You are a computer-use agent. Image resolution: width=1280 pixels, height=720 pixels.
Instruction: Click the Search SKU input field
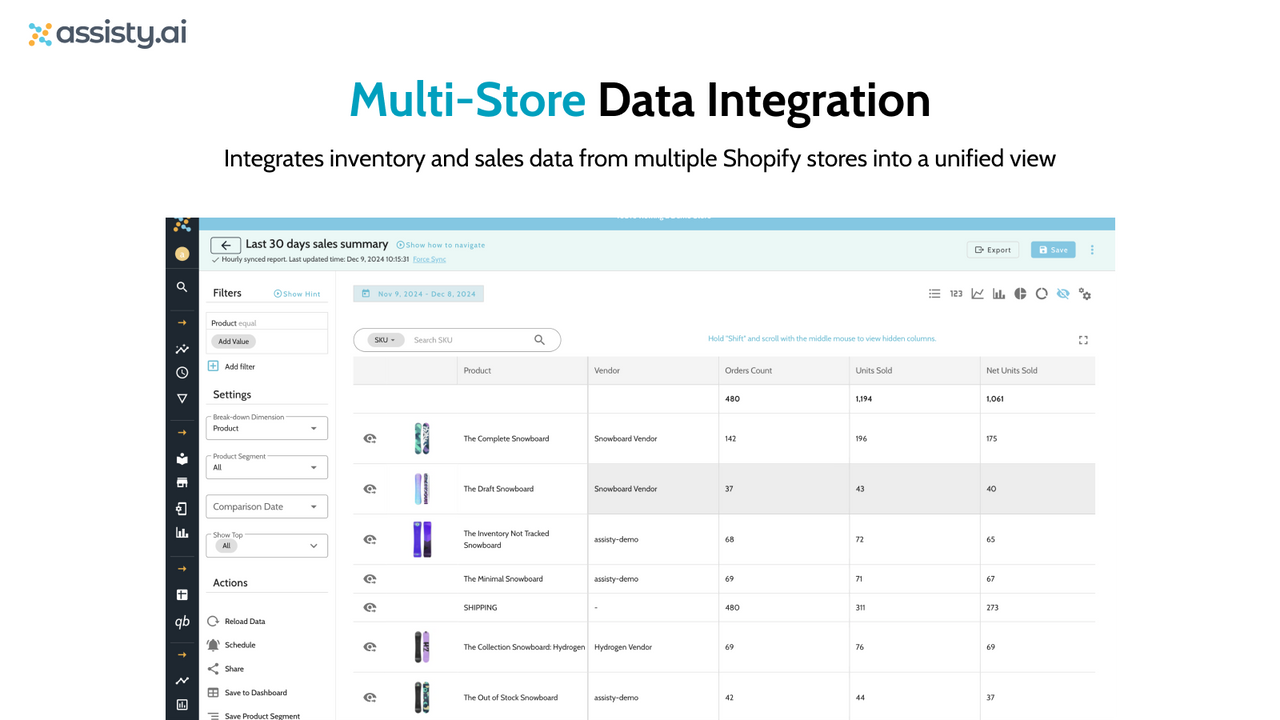pos(470,340)
